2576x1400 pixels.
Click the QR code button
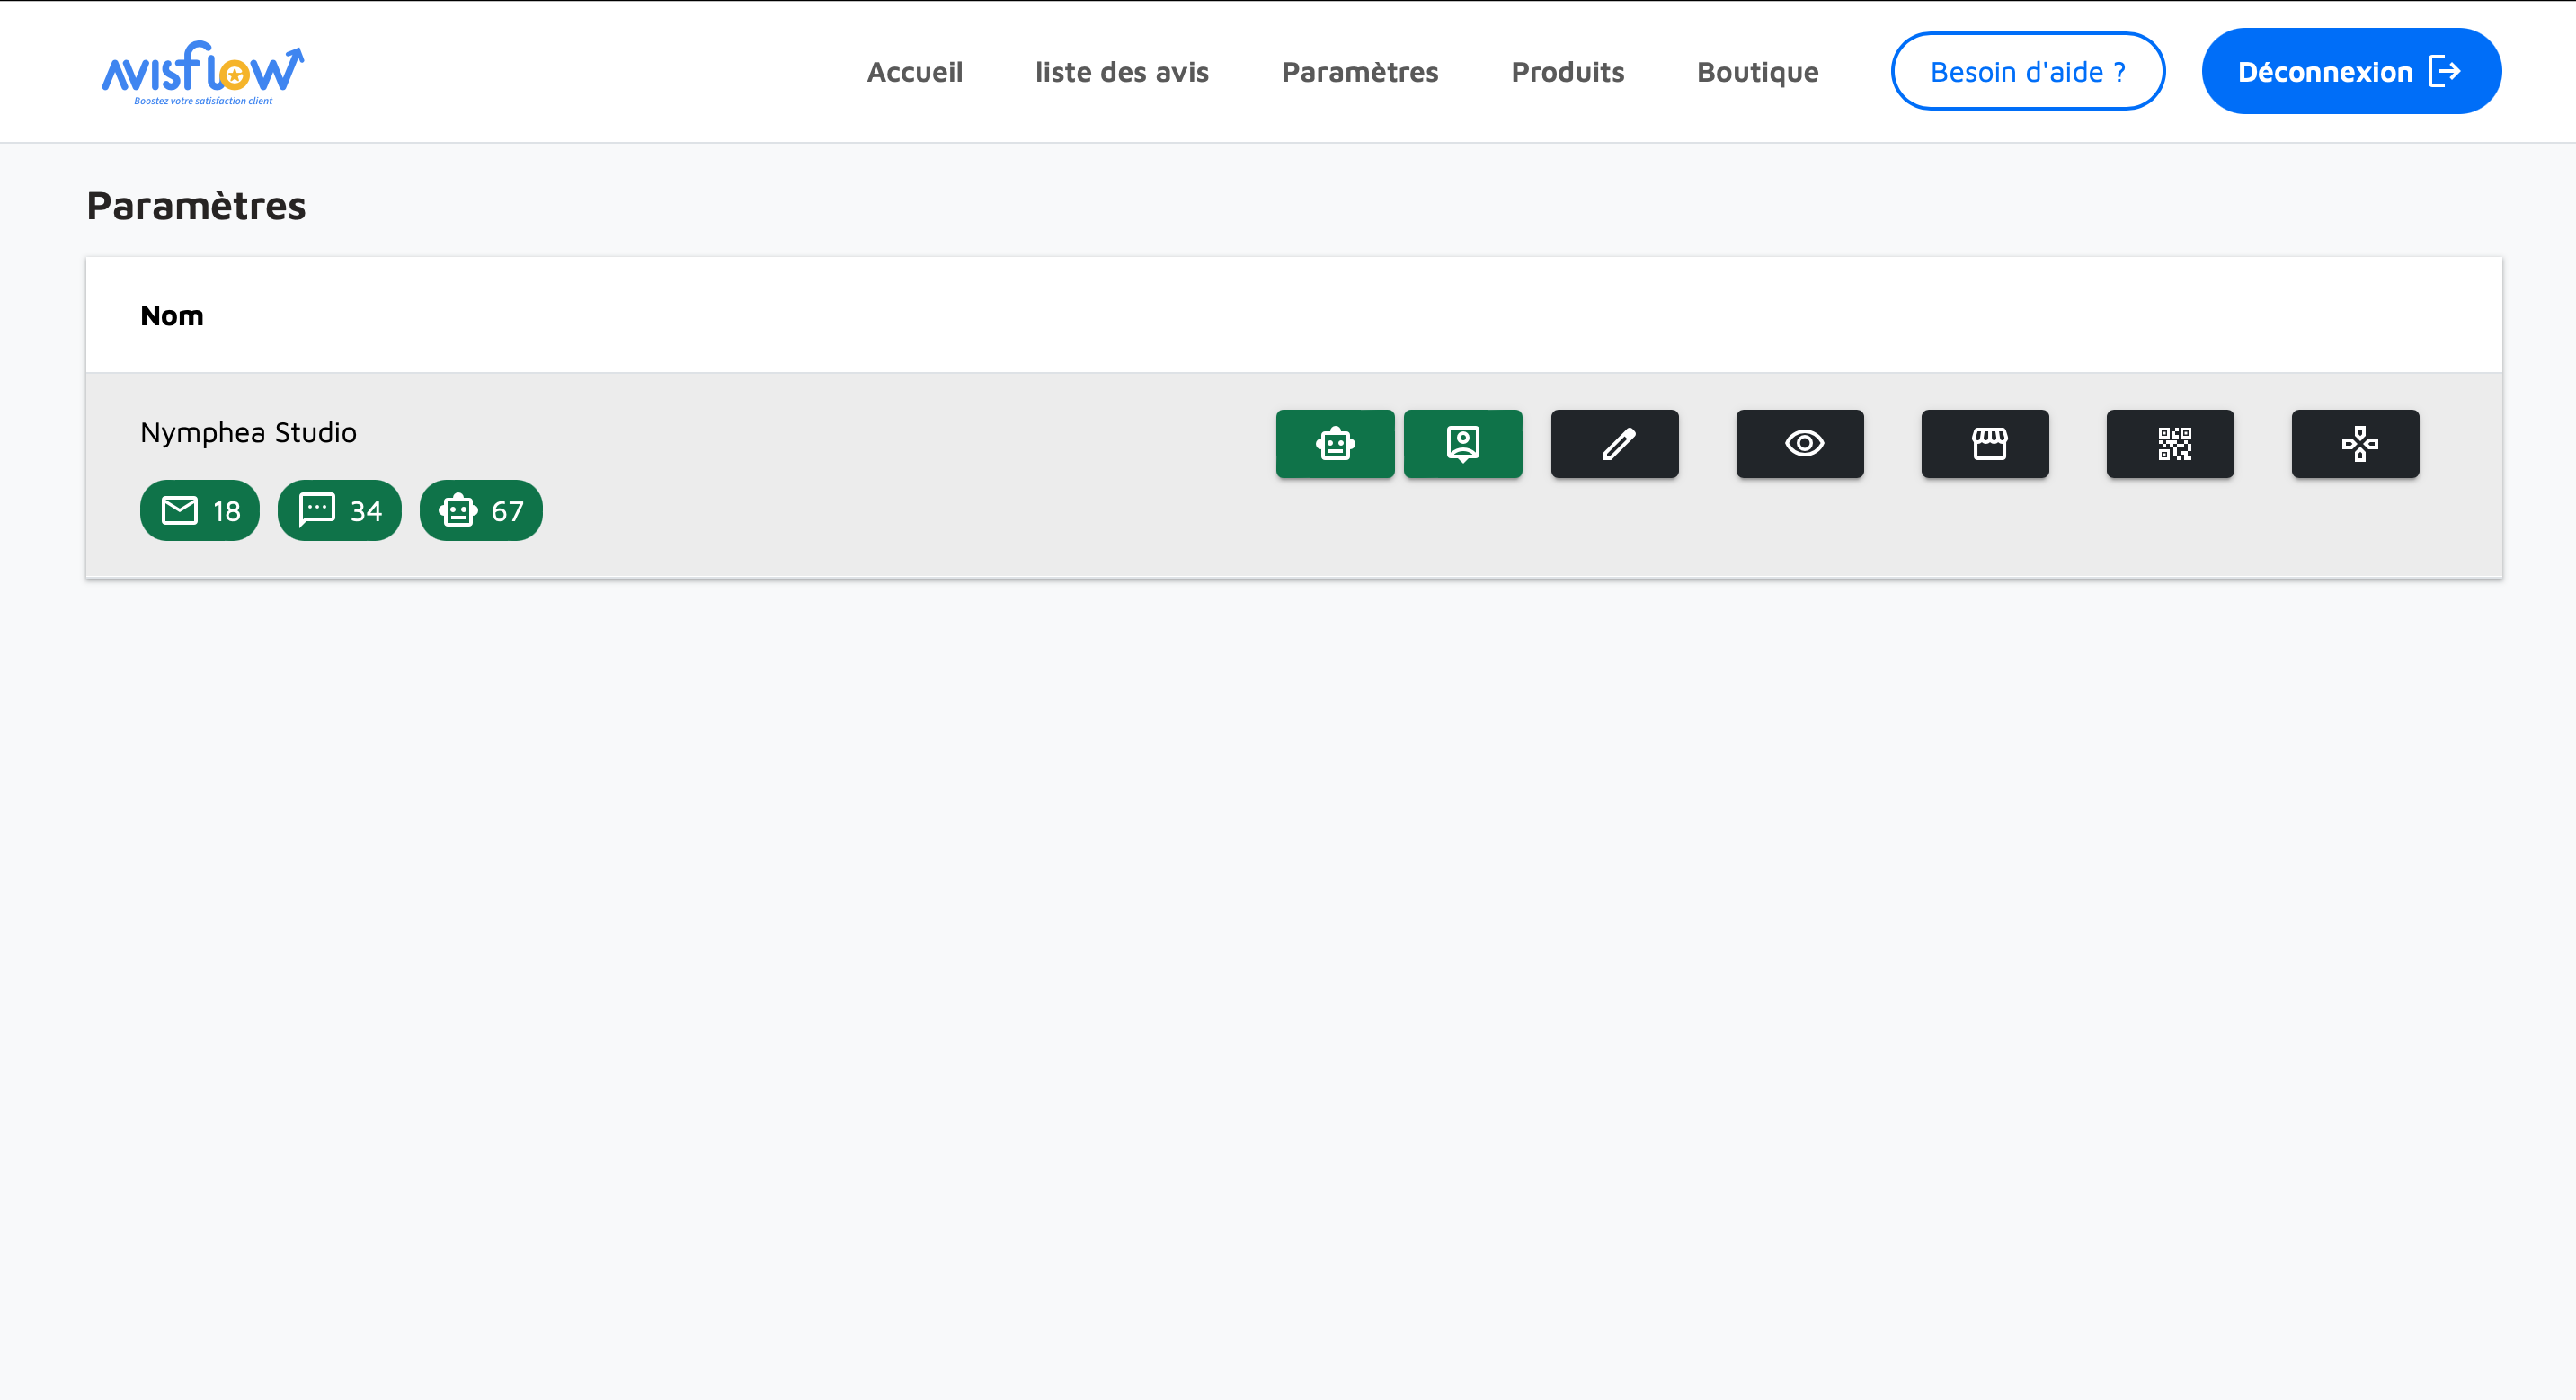point(2170,443)
